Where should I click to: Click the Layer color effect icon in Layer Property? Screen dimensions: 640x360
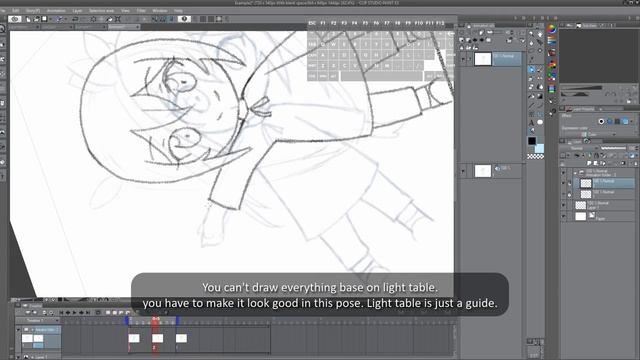pyautogui.click(x=626, y=121)
